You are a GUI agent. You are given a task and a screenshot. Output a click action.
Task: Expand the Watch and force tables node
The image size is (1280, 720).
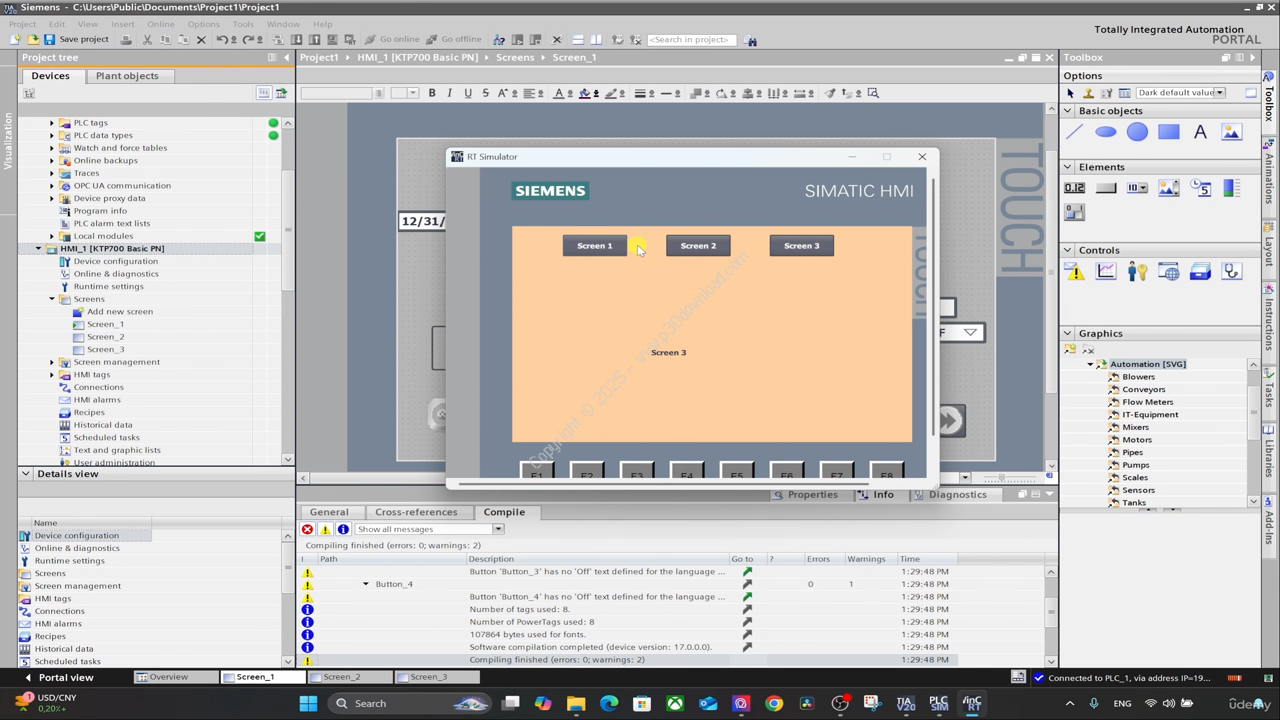point(52,148)
